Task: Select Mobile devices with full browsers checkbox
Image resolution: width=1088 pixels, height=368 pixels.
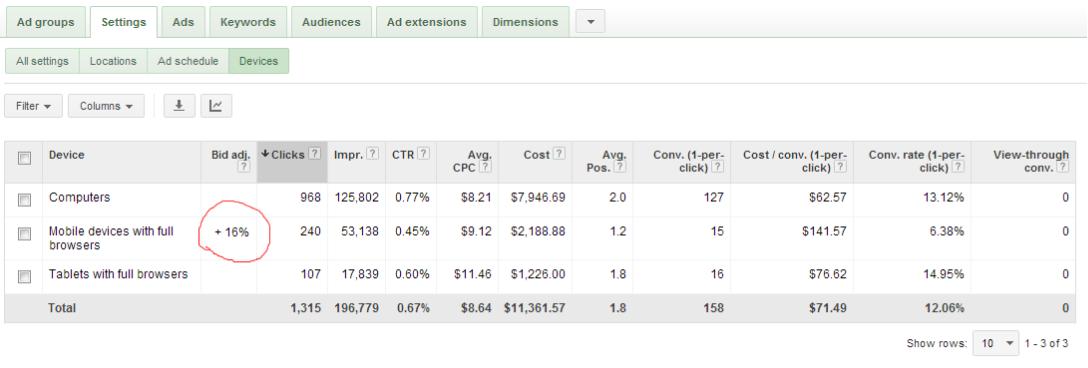Action: pos(24,234)
